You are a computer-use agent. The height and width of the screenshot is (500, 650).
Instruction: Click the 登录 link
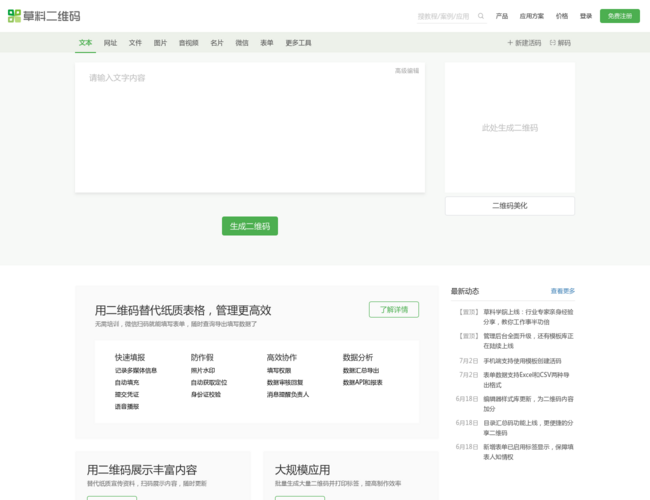586,16
